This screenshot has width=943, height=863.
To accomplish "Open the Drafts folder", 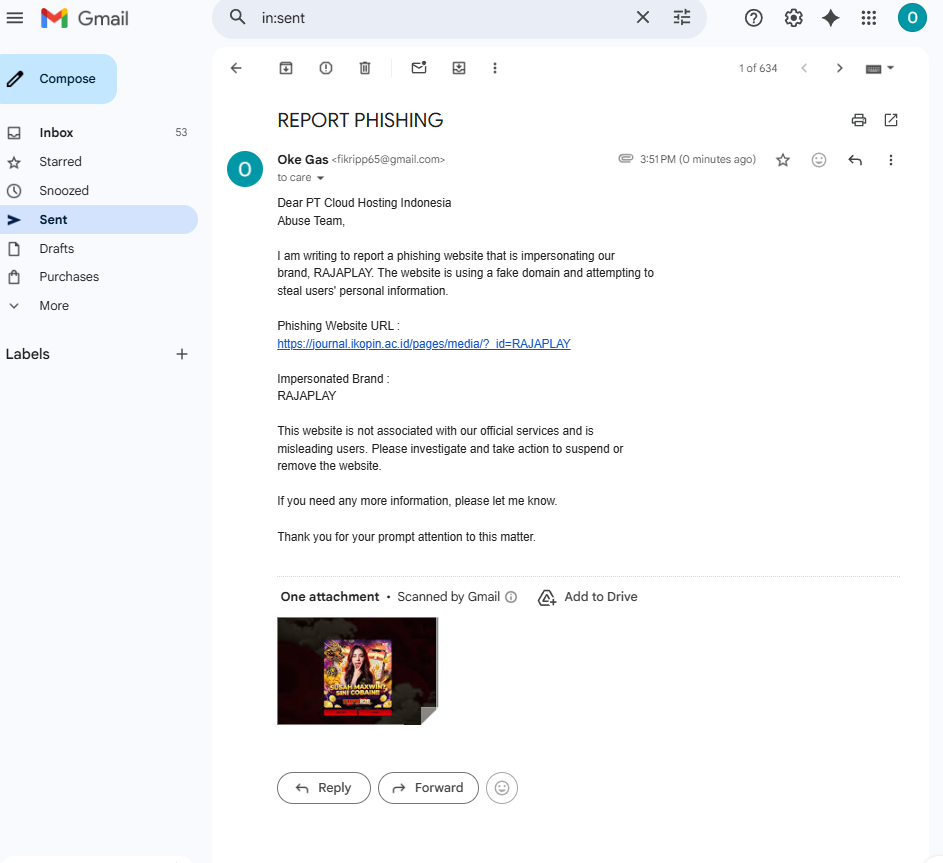I will pos(99,248).
